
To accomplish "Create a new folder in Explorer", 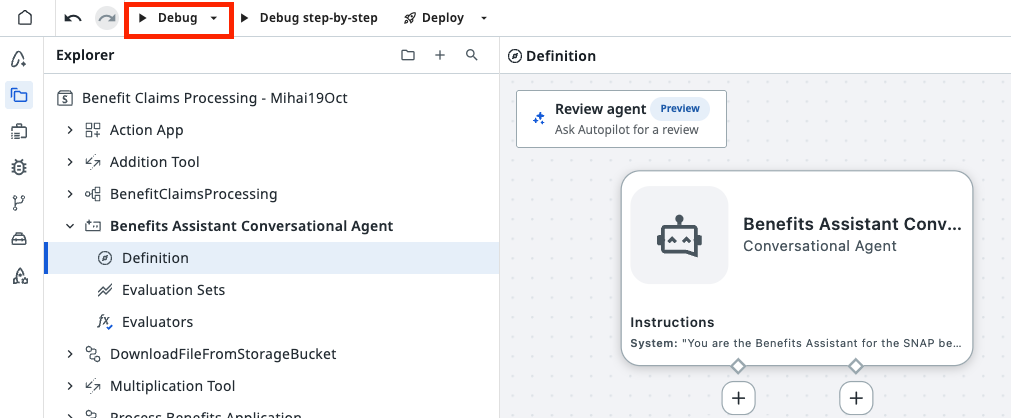I will point(407,55).
